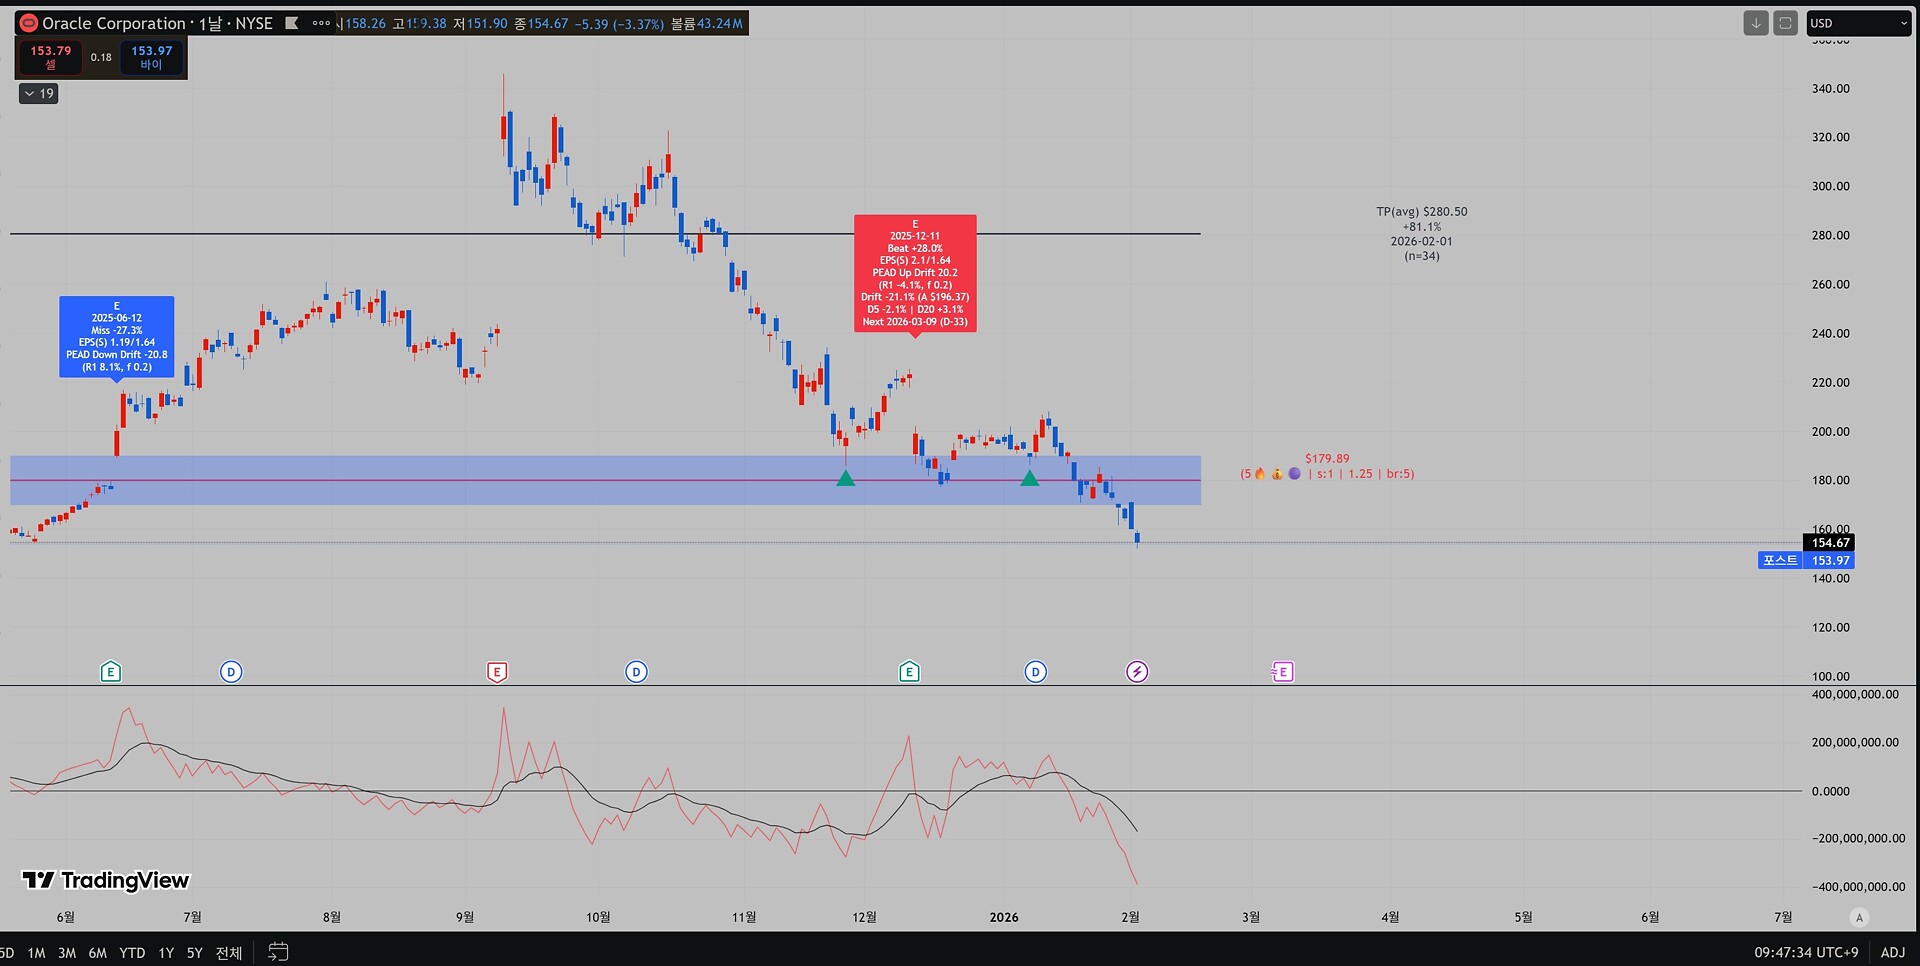
Task: Click the 2026 label on the time axis
Action: point(1004,917)
